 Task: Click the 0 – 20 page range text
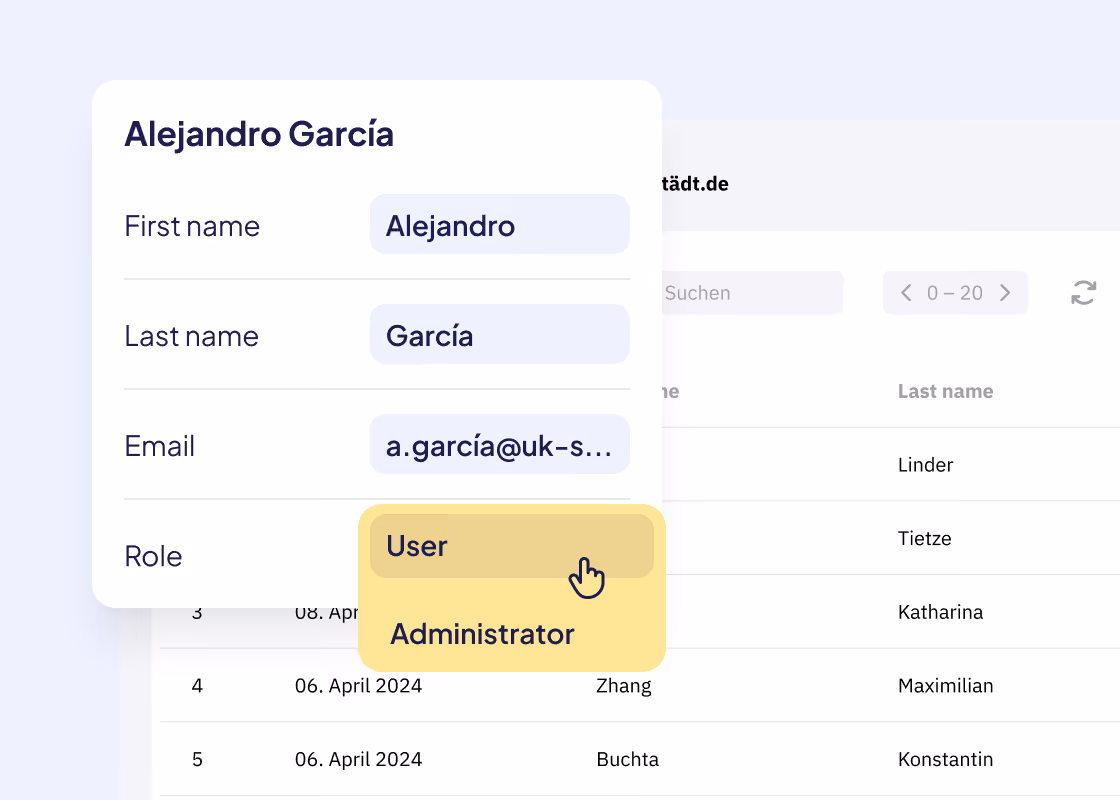pyautogui.click(x=955, y=293)
